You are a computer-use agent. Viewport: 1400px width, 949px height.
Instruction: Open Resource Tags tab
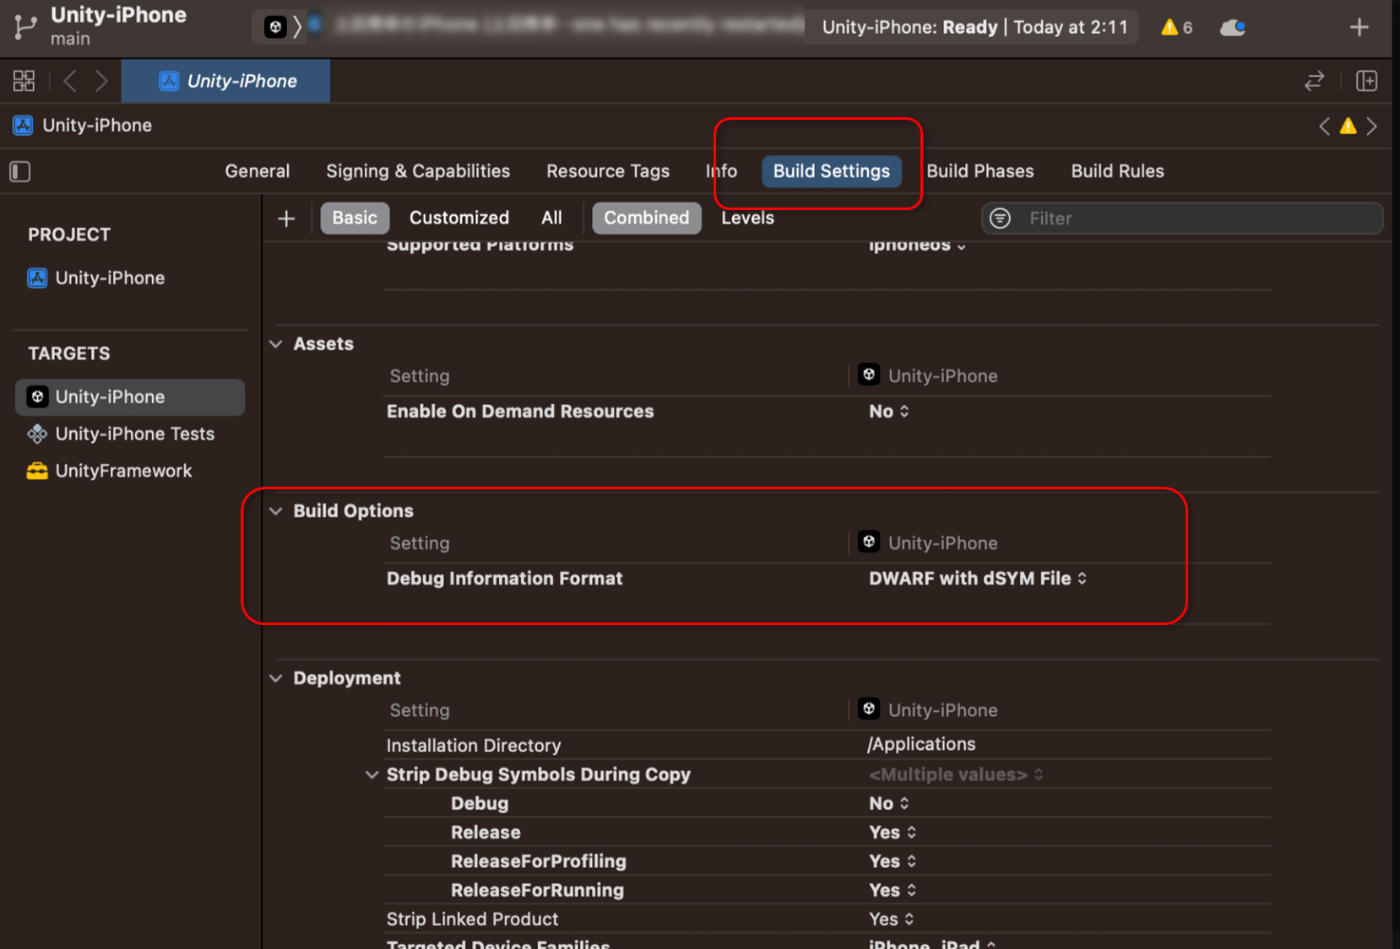tap(608, 171)
